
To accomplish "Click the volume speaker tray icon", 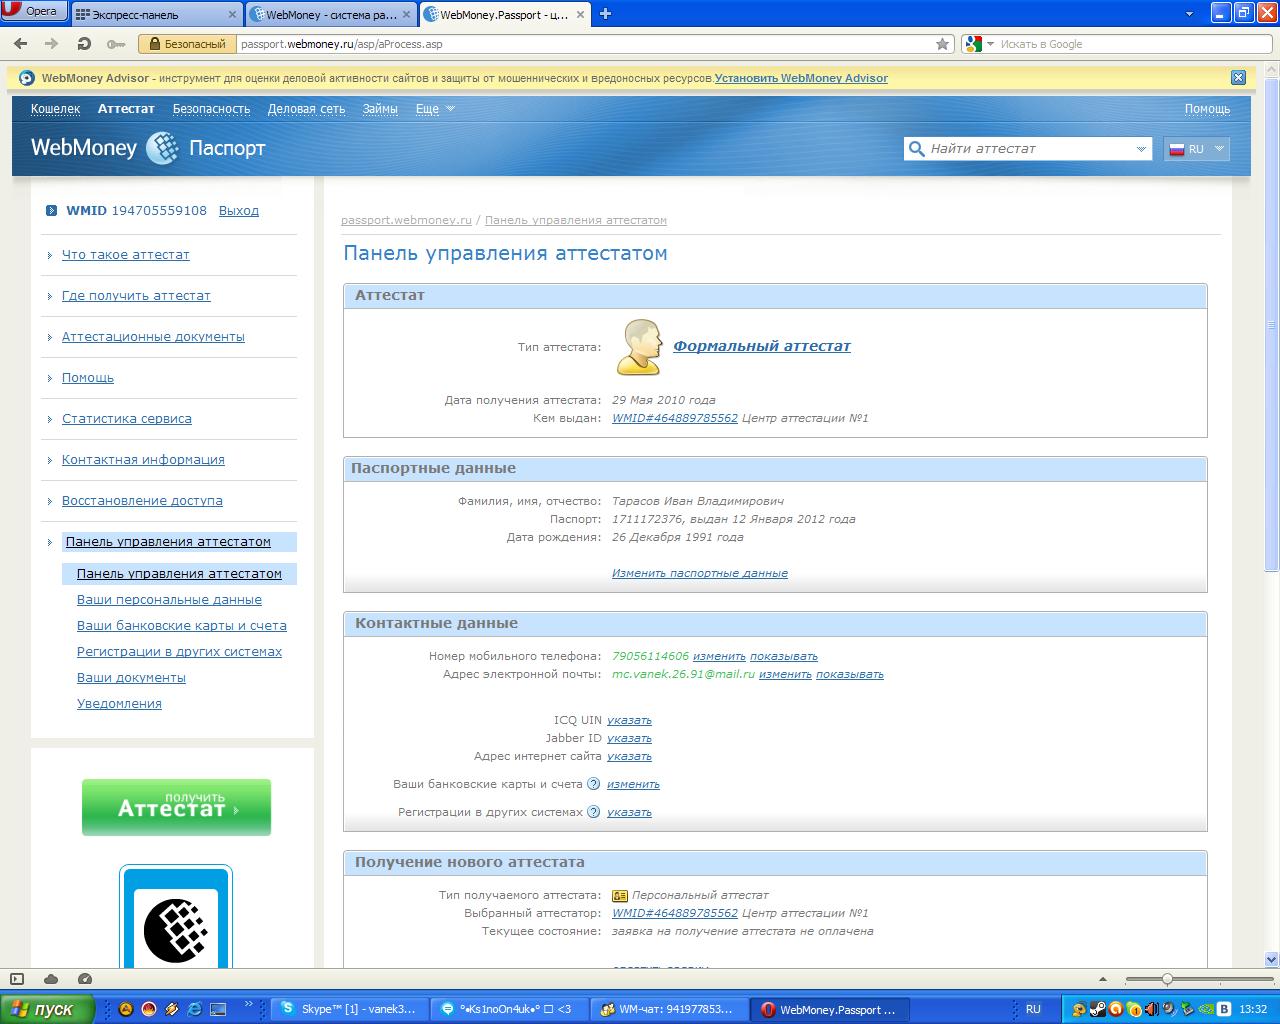I will [x=1151, y=1010].
